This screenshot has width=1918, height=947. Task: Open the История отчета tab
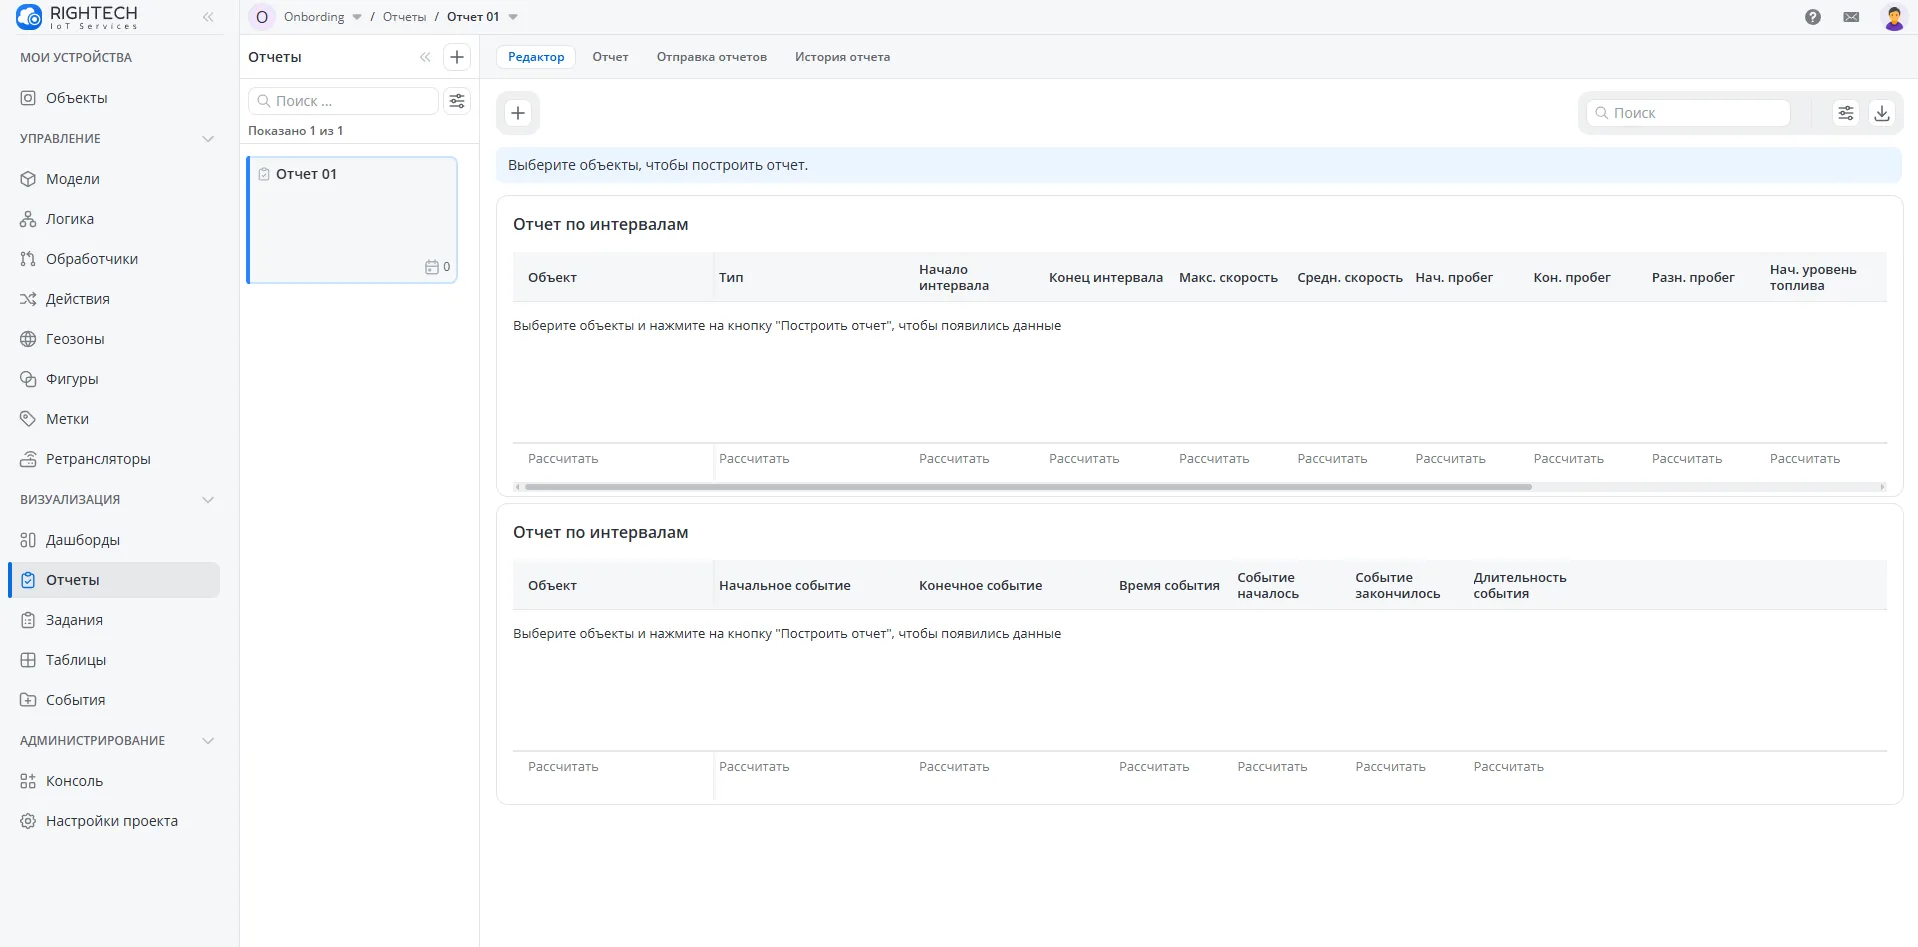click(x=842, y=57)
